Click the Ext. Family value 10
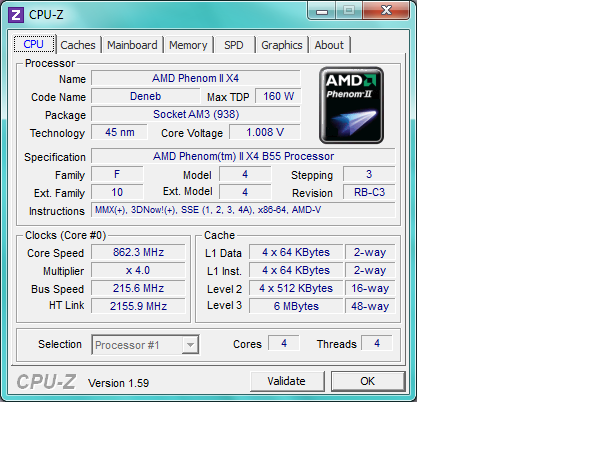This screenshot has height=460, width=614. tap(117, 192)
